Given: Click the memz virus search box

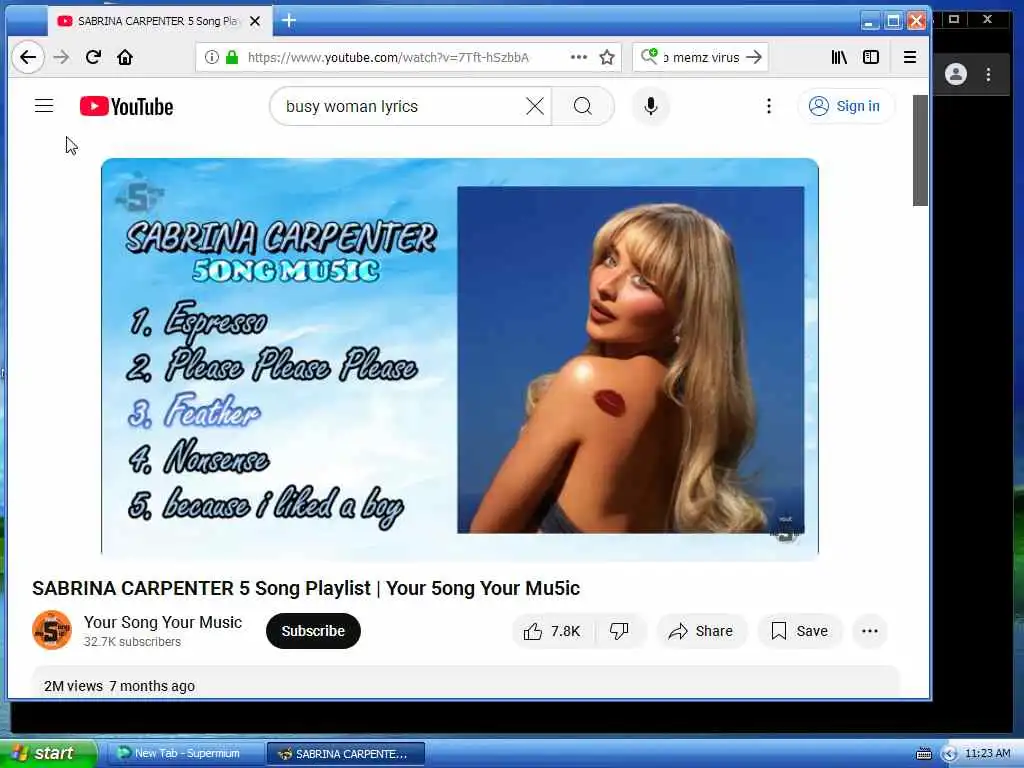Looking at the screenshot, I should [702, 57].
